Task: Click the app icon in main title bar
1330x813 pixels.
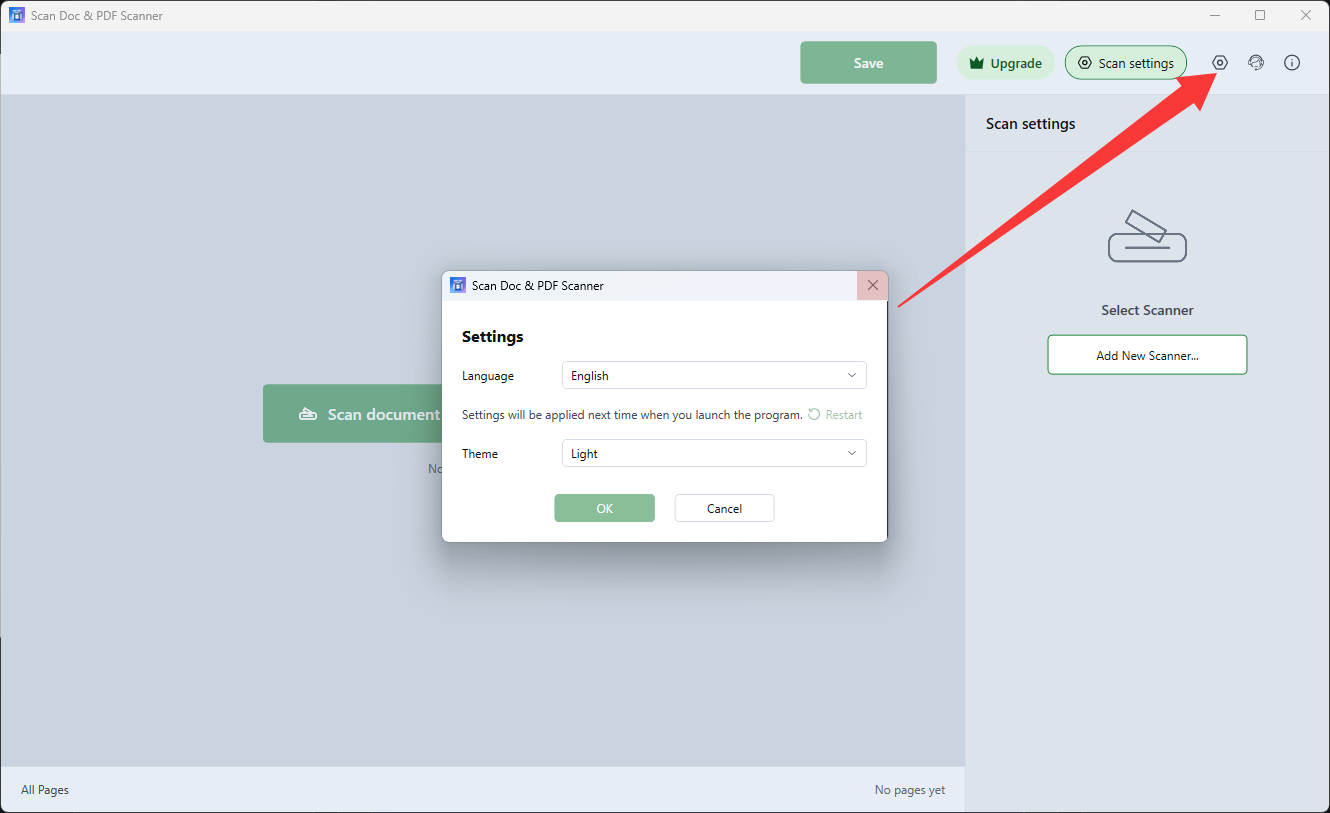Action: coord(17,15)
